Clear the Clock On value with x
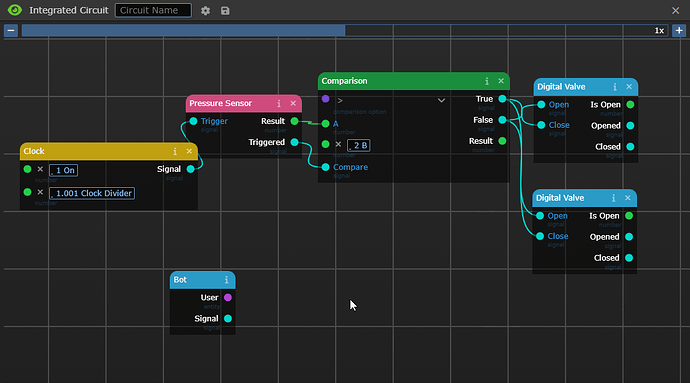690x383 pixels. (40, 169)
